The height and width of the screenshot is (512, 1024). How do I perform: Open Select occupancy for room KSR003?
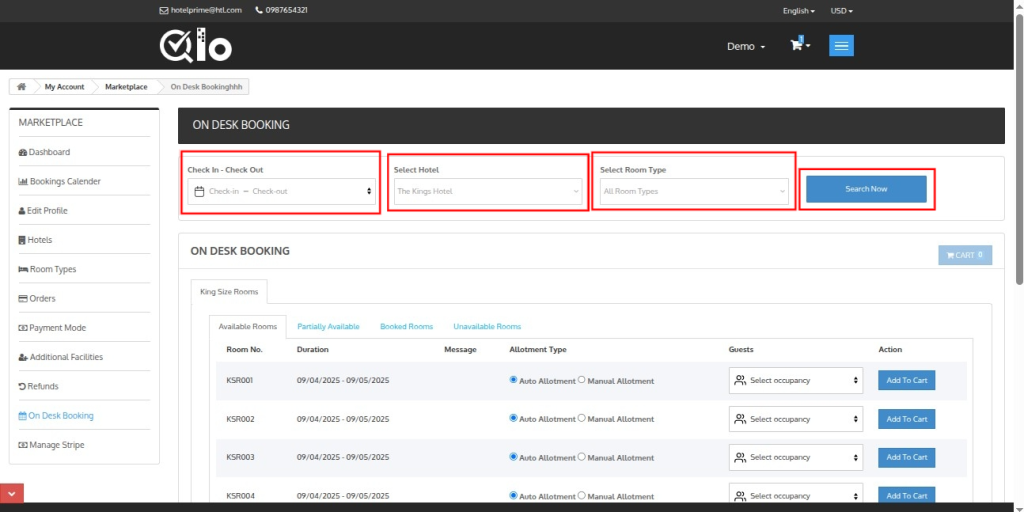pyautogui.click(x=796, y=457)
